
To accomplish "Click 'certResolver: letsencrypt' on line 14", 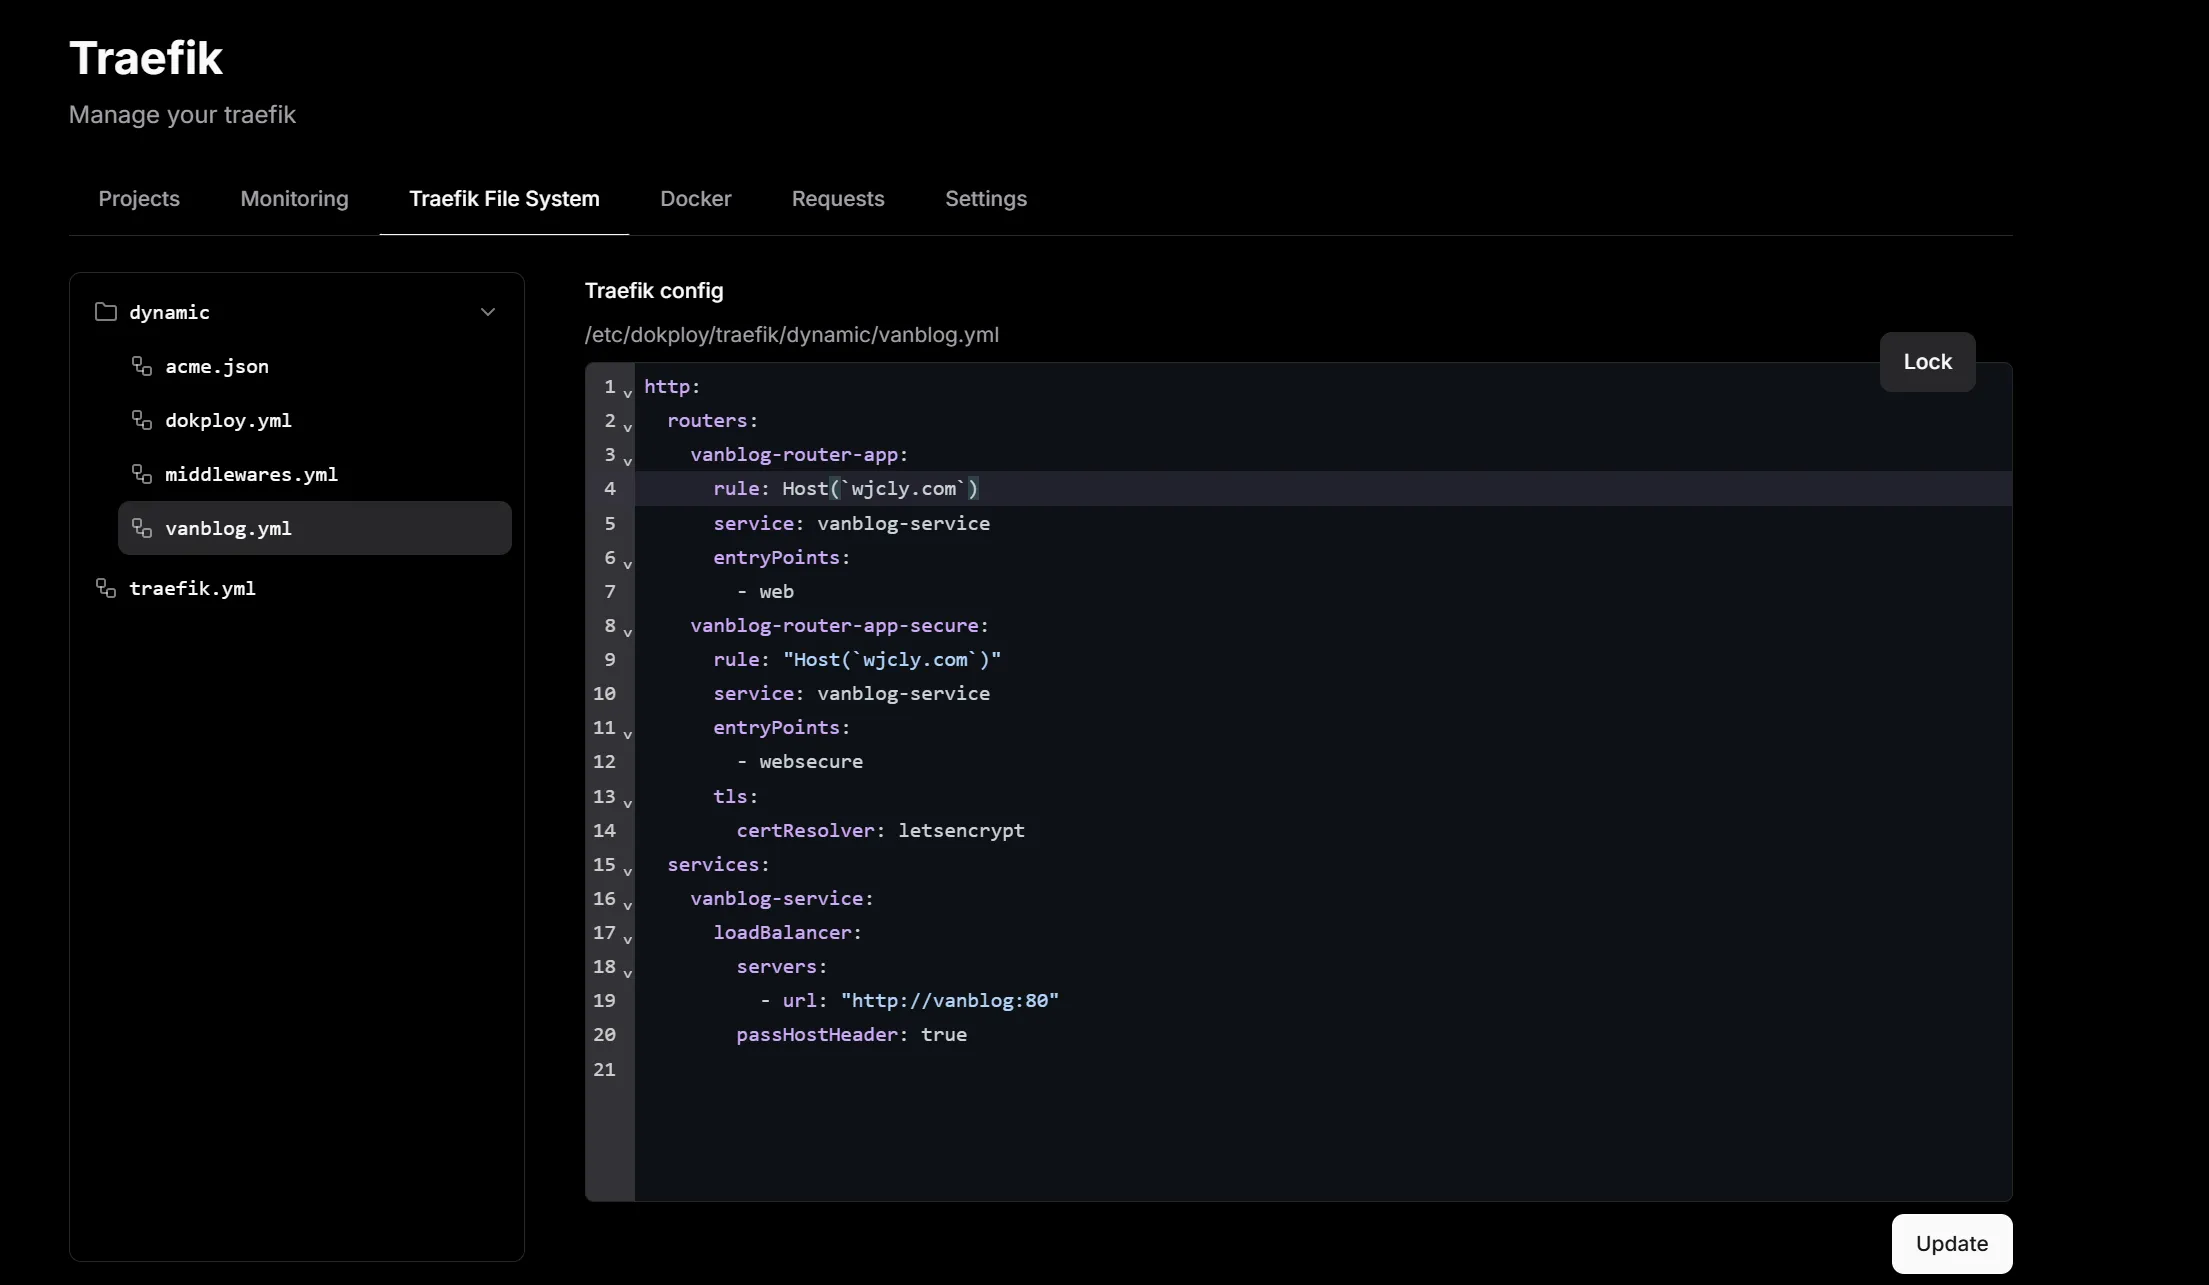I will (x=881, y=830).
